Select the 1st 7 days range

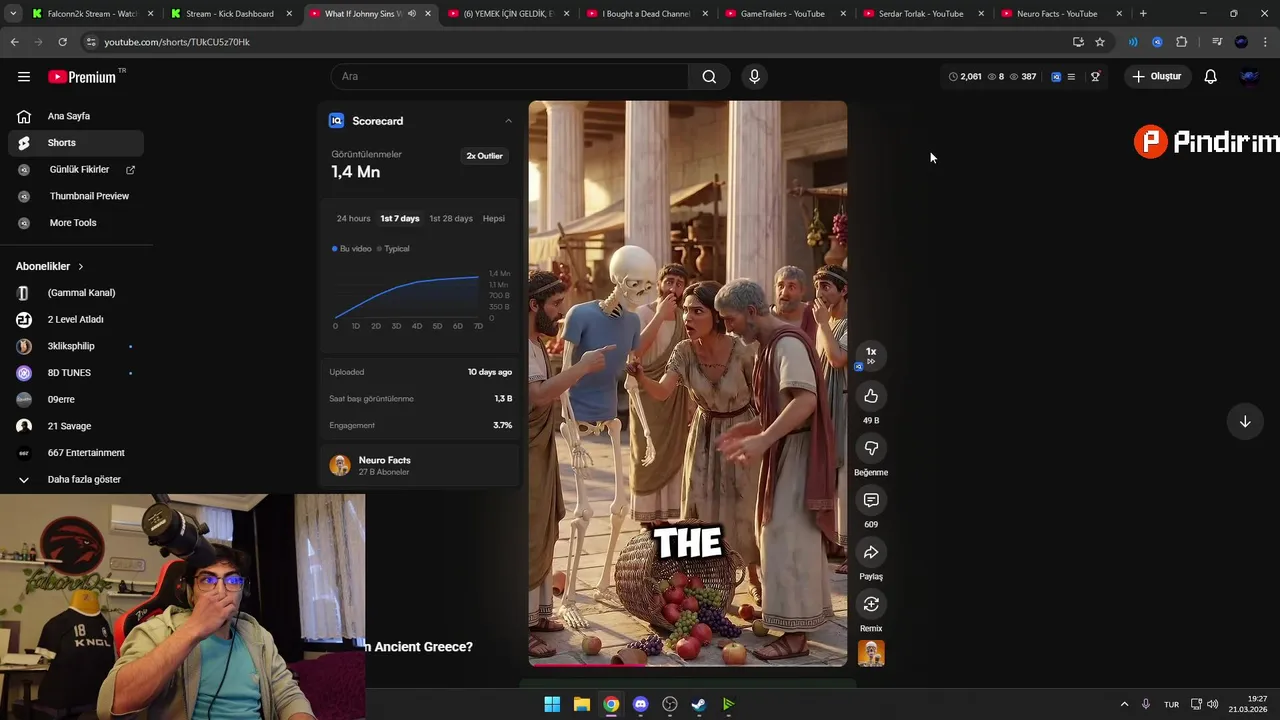click(400, 218)
